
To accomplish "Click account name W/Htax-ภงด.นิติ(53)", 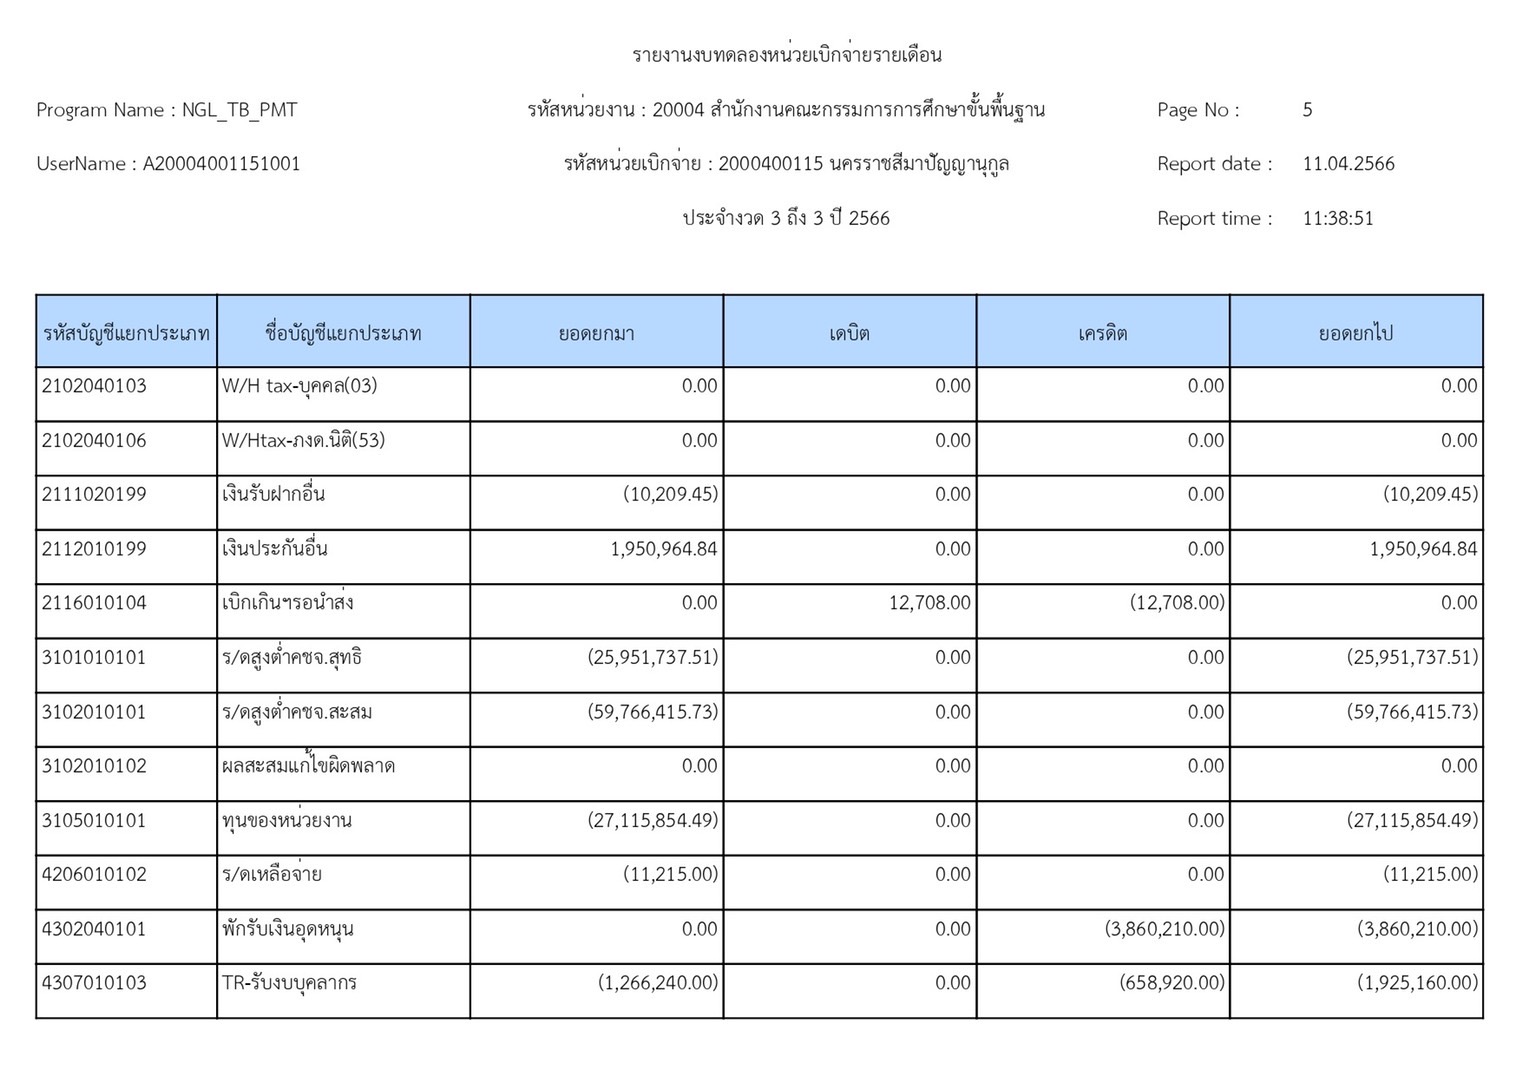I will (303, 440).
